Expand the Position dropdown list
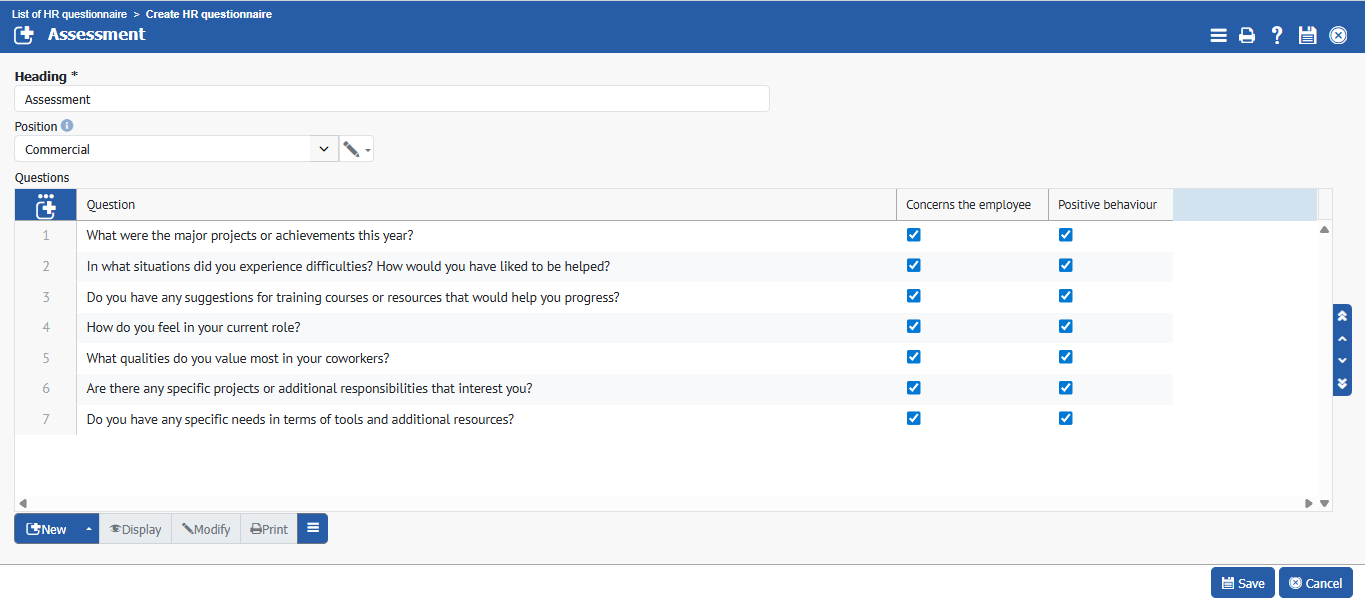The image size is (1365, 599). pyautogui.click(x=324, y=149)
